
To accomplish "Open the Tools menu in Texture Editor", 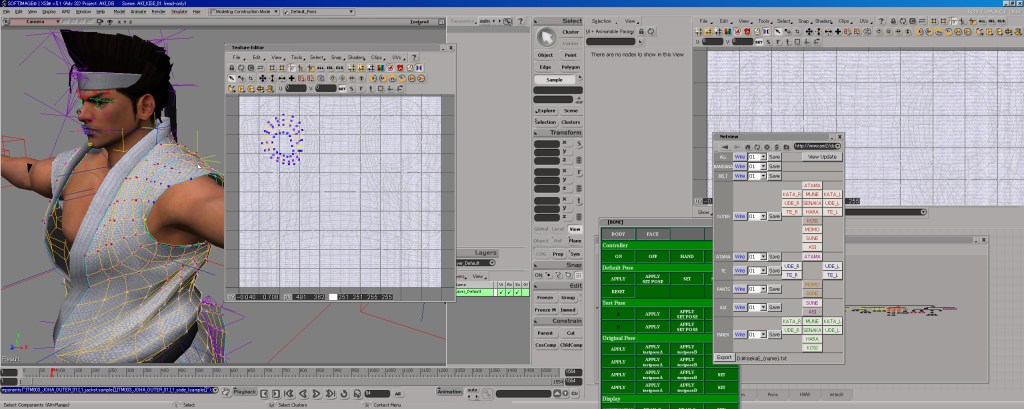I will pyautogui.click(x=297, y=57).
